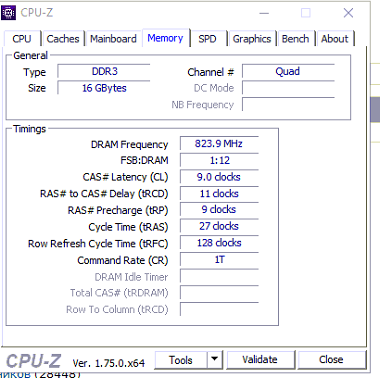
Task: Open the Graphics tab
Action: [x=252, y=39]
